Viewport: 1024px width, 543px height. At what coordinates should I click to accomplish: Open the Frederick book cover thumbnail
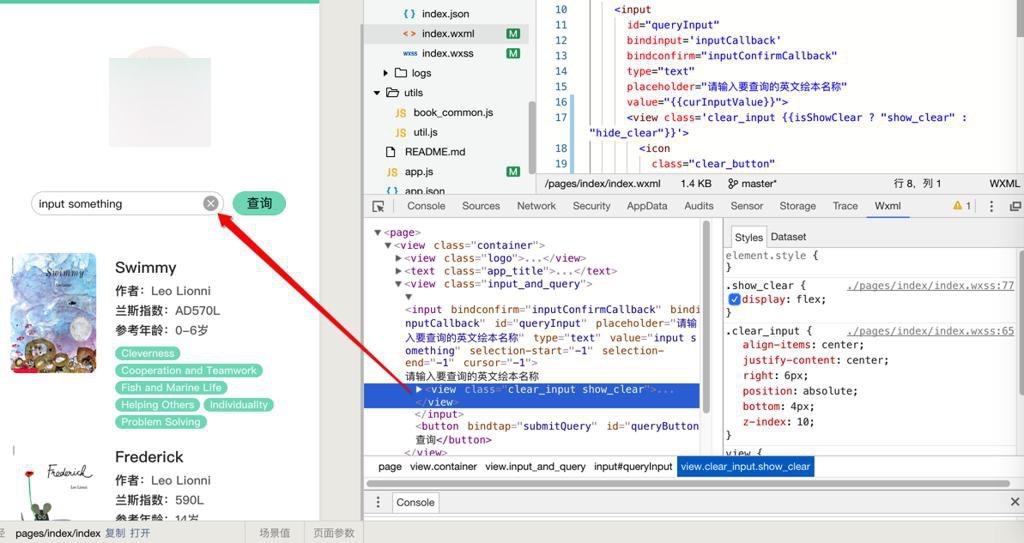[54, 484]
